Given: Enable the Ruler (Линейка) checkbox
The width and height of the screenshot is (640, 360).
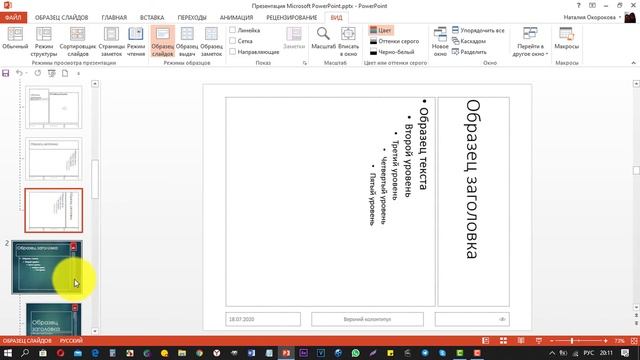Looking at the screenshot, I should click(233, 30).
